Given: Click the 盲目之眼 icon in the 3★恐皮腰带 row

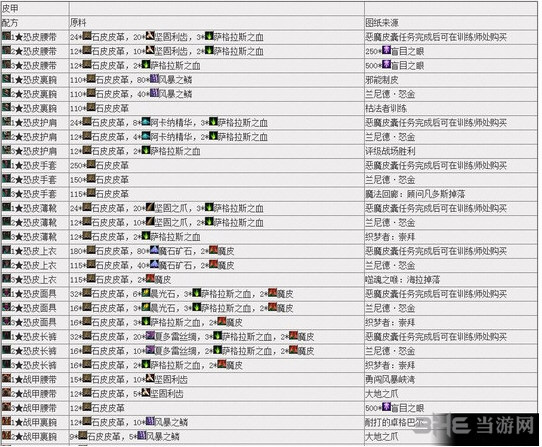Looking at the screenshot, I should (386, 65).
